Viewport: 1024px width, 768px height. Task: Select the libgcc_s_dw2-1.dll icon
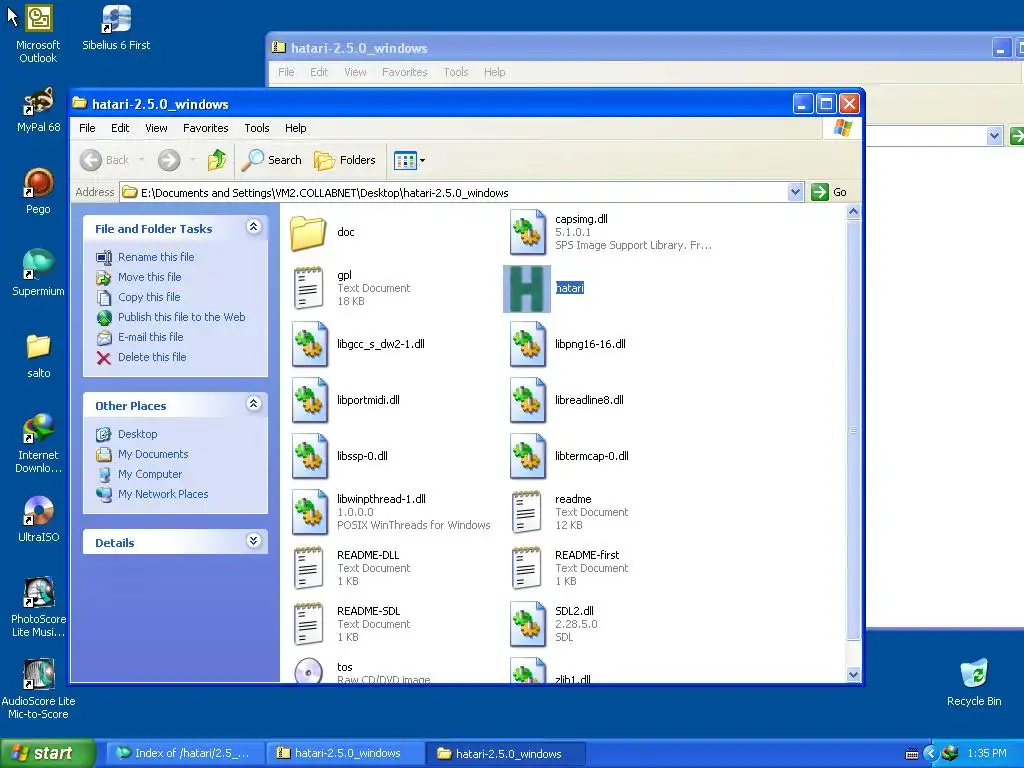(x=310, y=344)
